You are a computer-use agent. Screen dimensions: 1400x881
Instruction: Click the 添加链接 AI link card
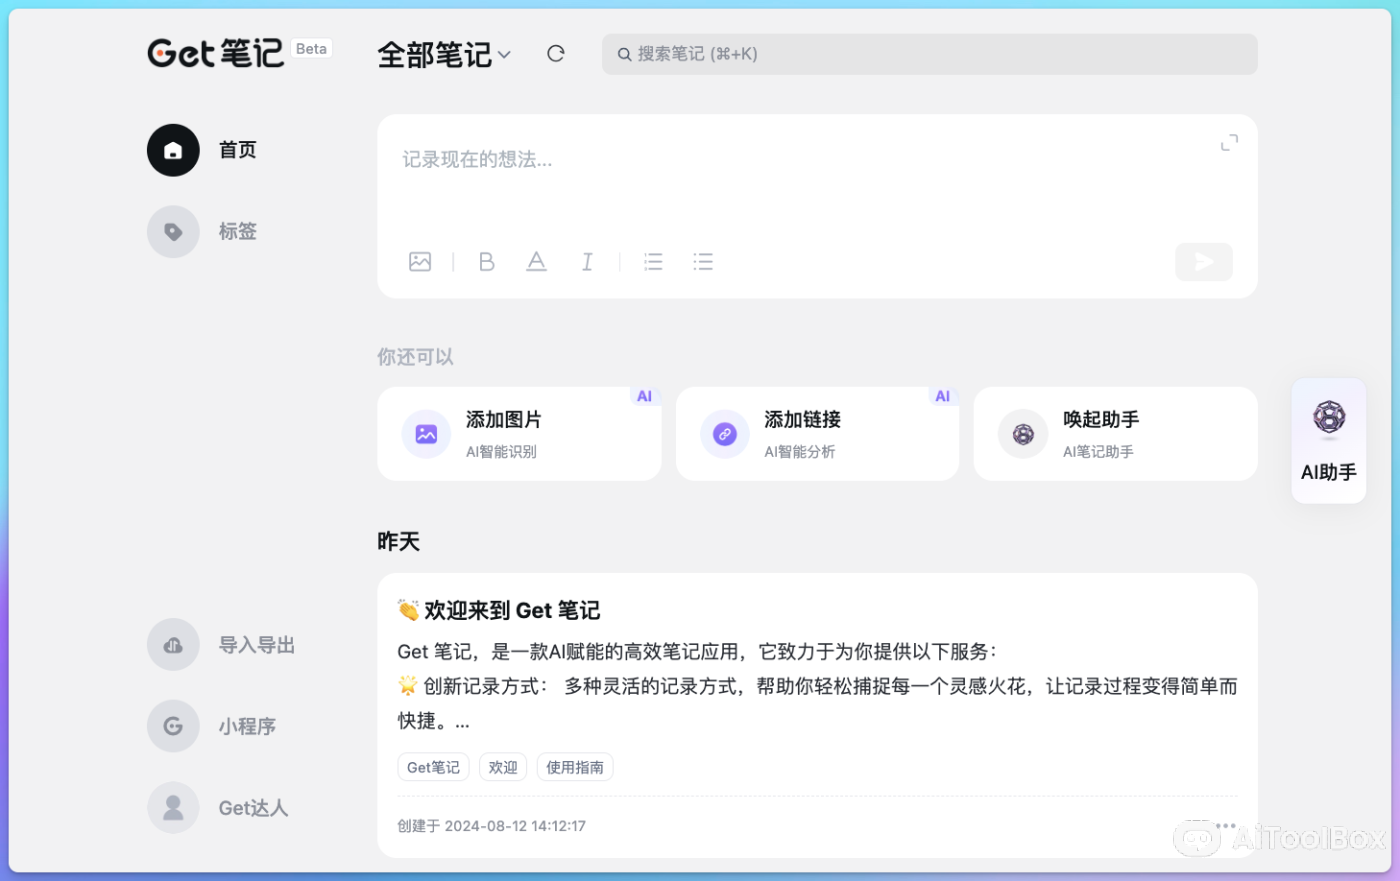point(817,433)
